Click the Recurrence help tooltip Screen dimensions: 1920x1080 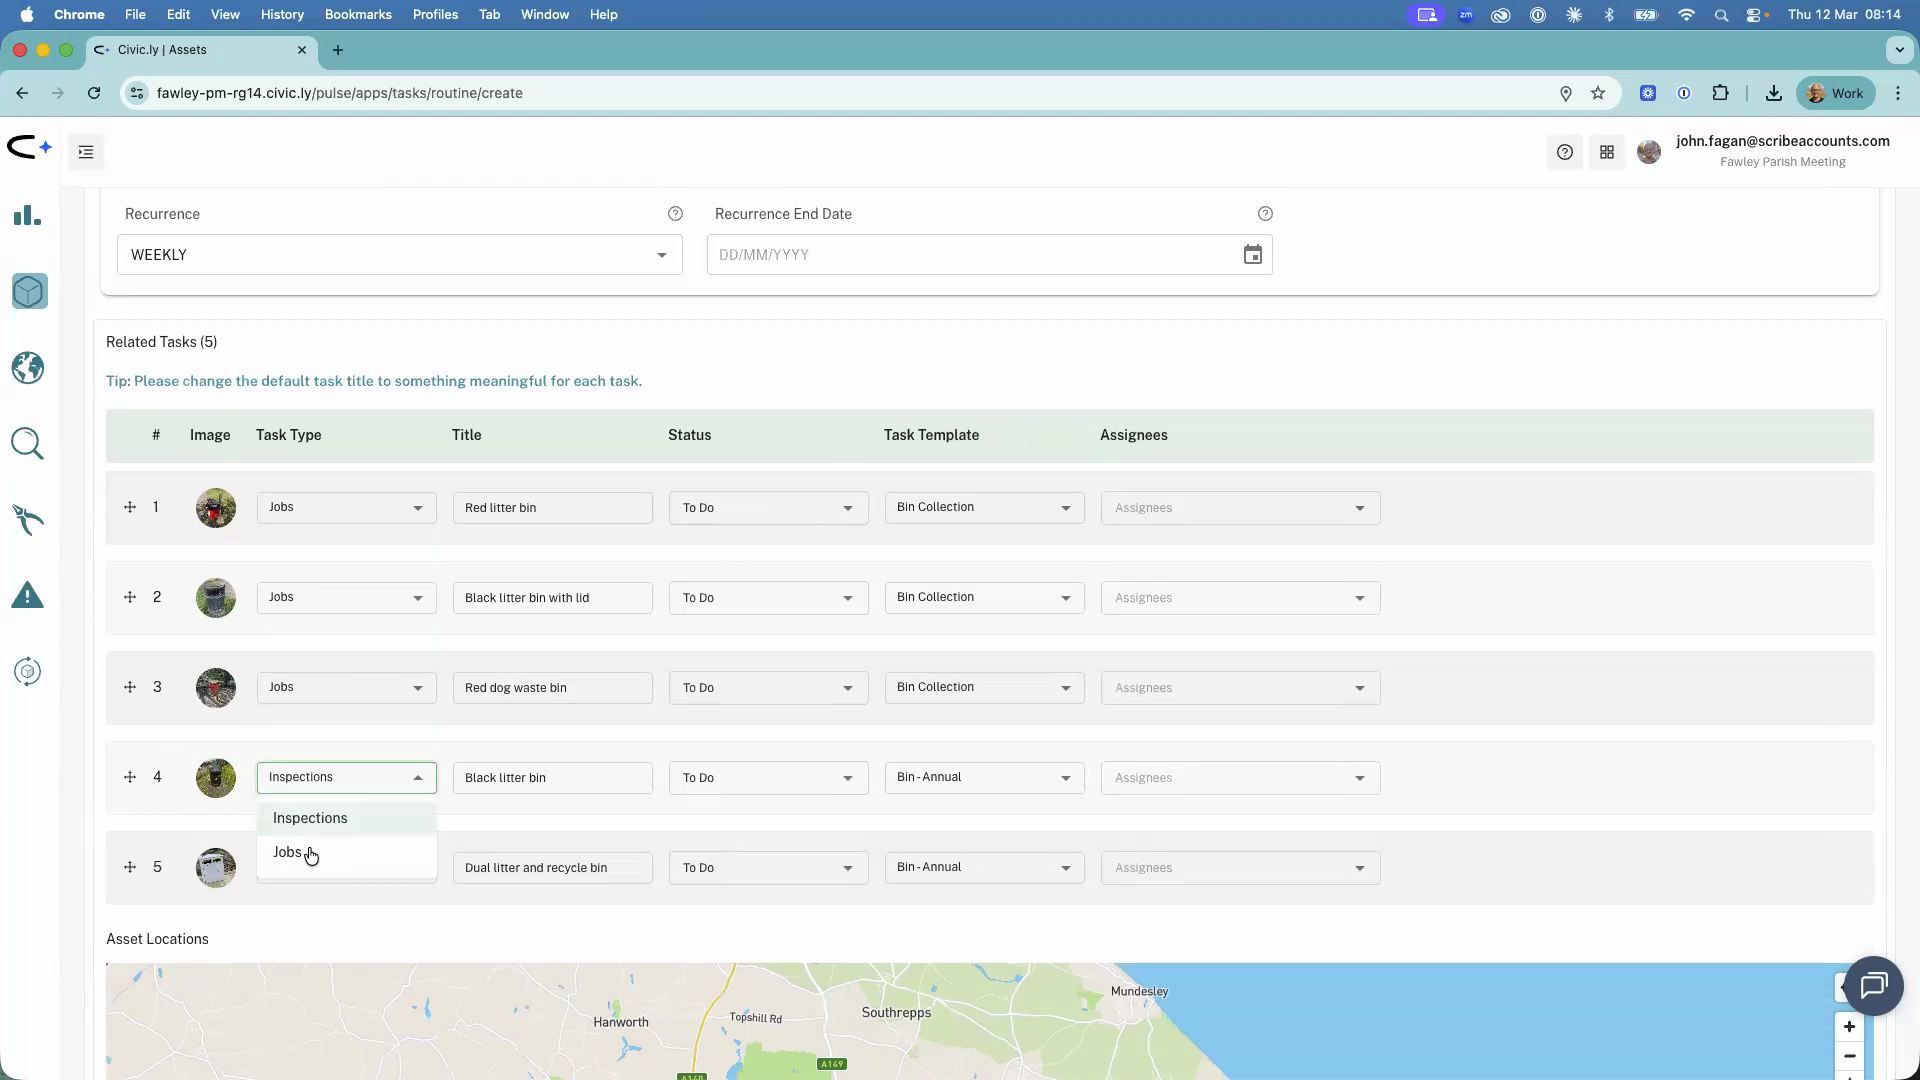click(x=676, y=213)
